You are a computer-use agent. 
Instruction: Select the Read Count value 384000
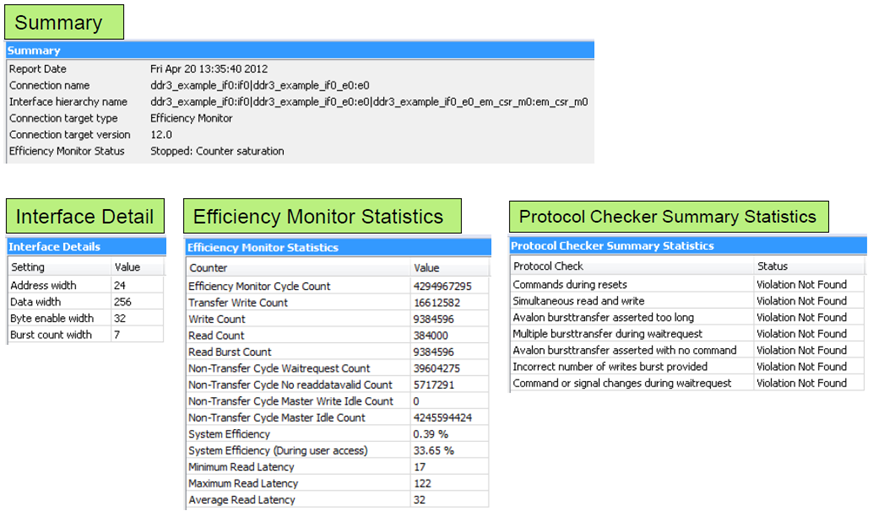pyautogui.click(x=431, y=336)
